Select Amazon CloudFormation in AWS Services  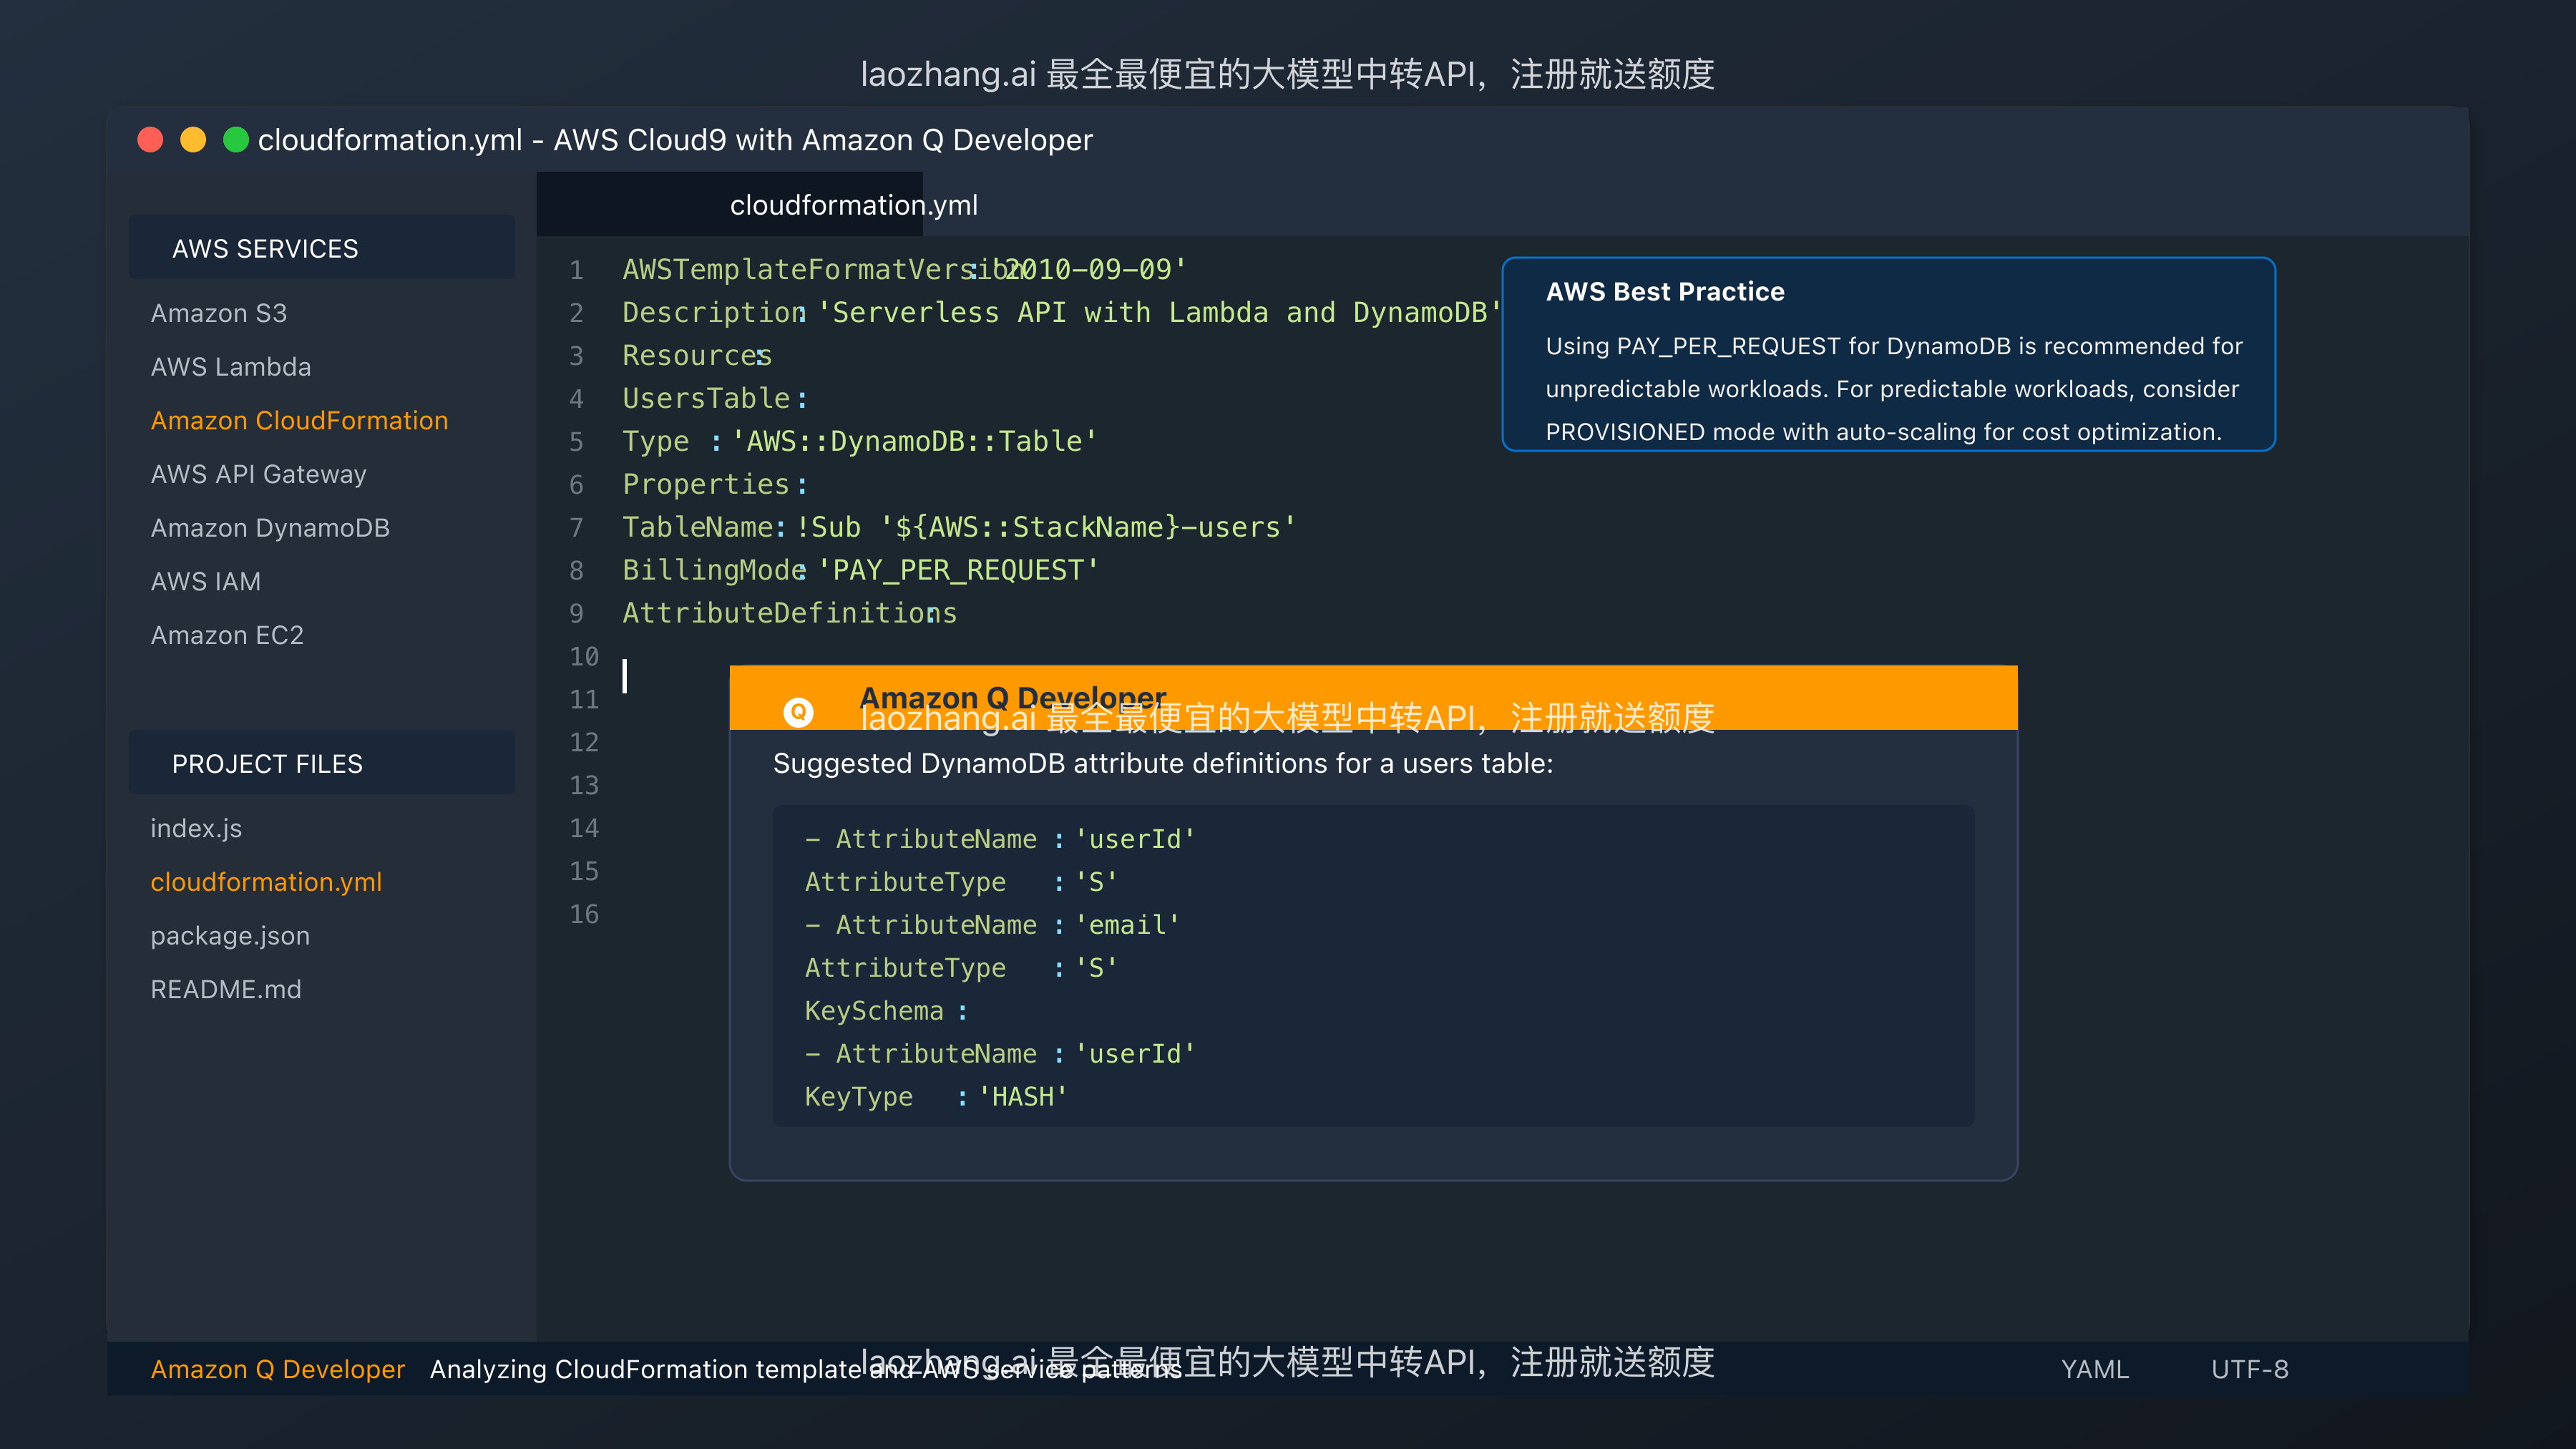[299, 420]
